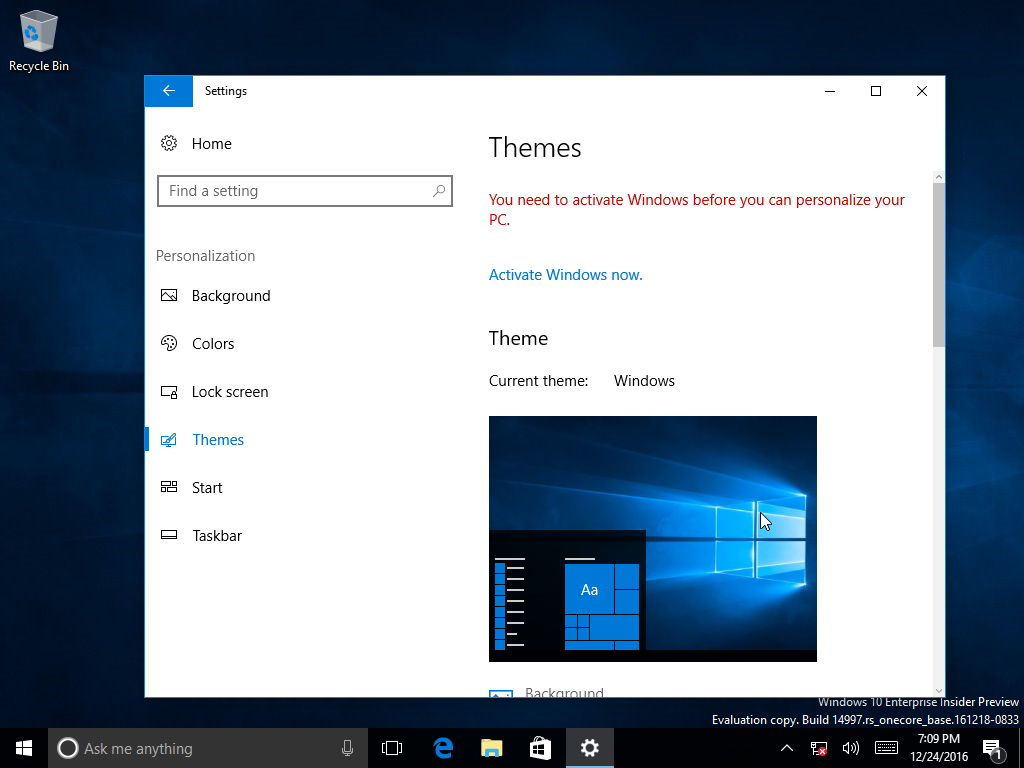Open the volume control tray icon

tap(850, 748)
